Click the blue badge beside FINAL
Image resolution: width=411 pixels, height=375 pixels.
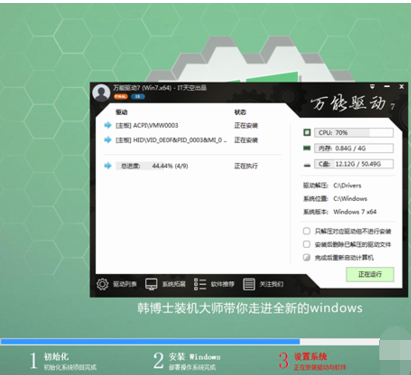(x=137, y=96)
